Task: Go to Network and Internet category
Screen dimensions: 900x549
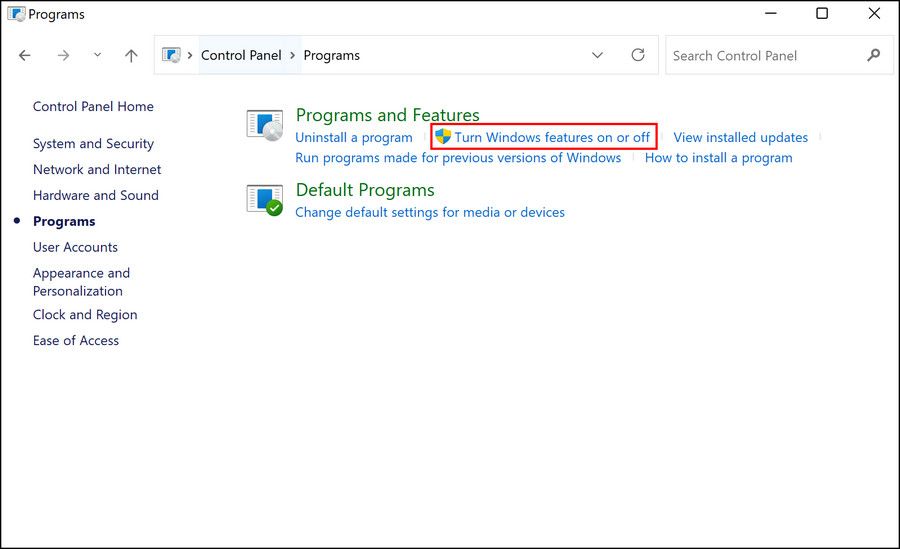Action: [x=97, y=170]
